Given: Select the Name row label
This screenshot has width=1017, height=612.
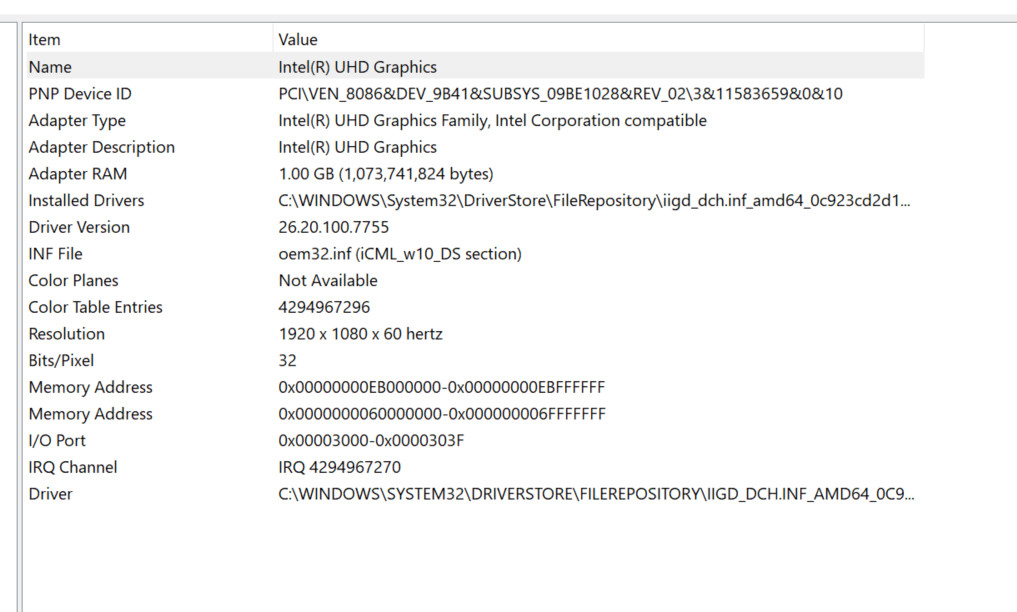Looking at the screenshot, I should (50, 67).
